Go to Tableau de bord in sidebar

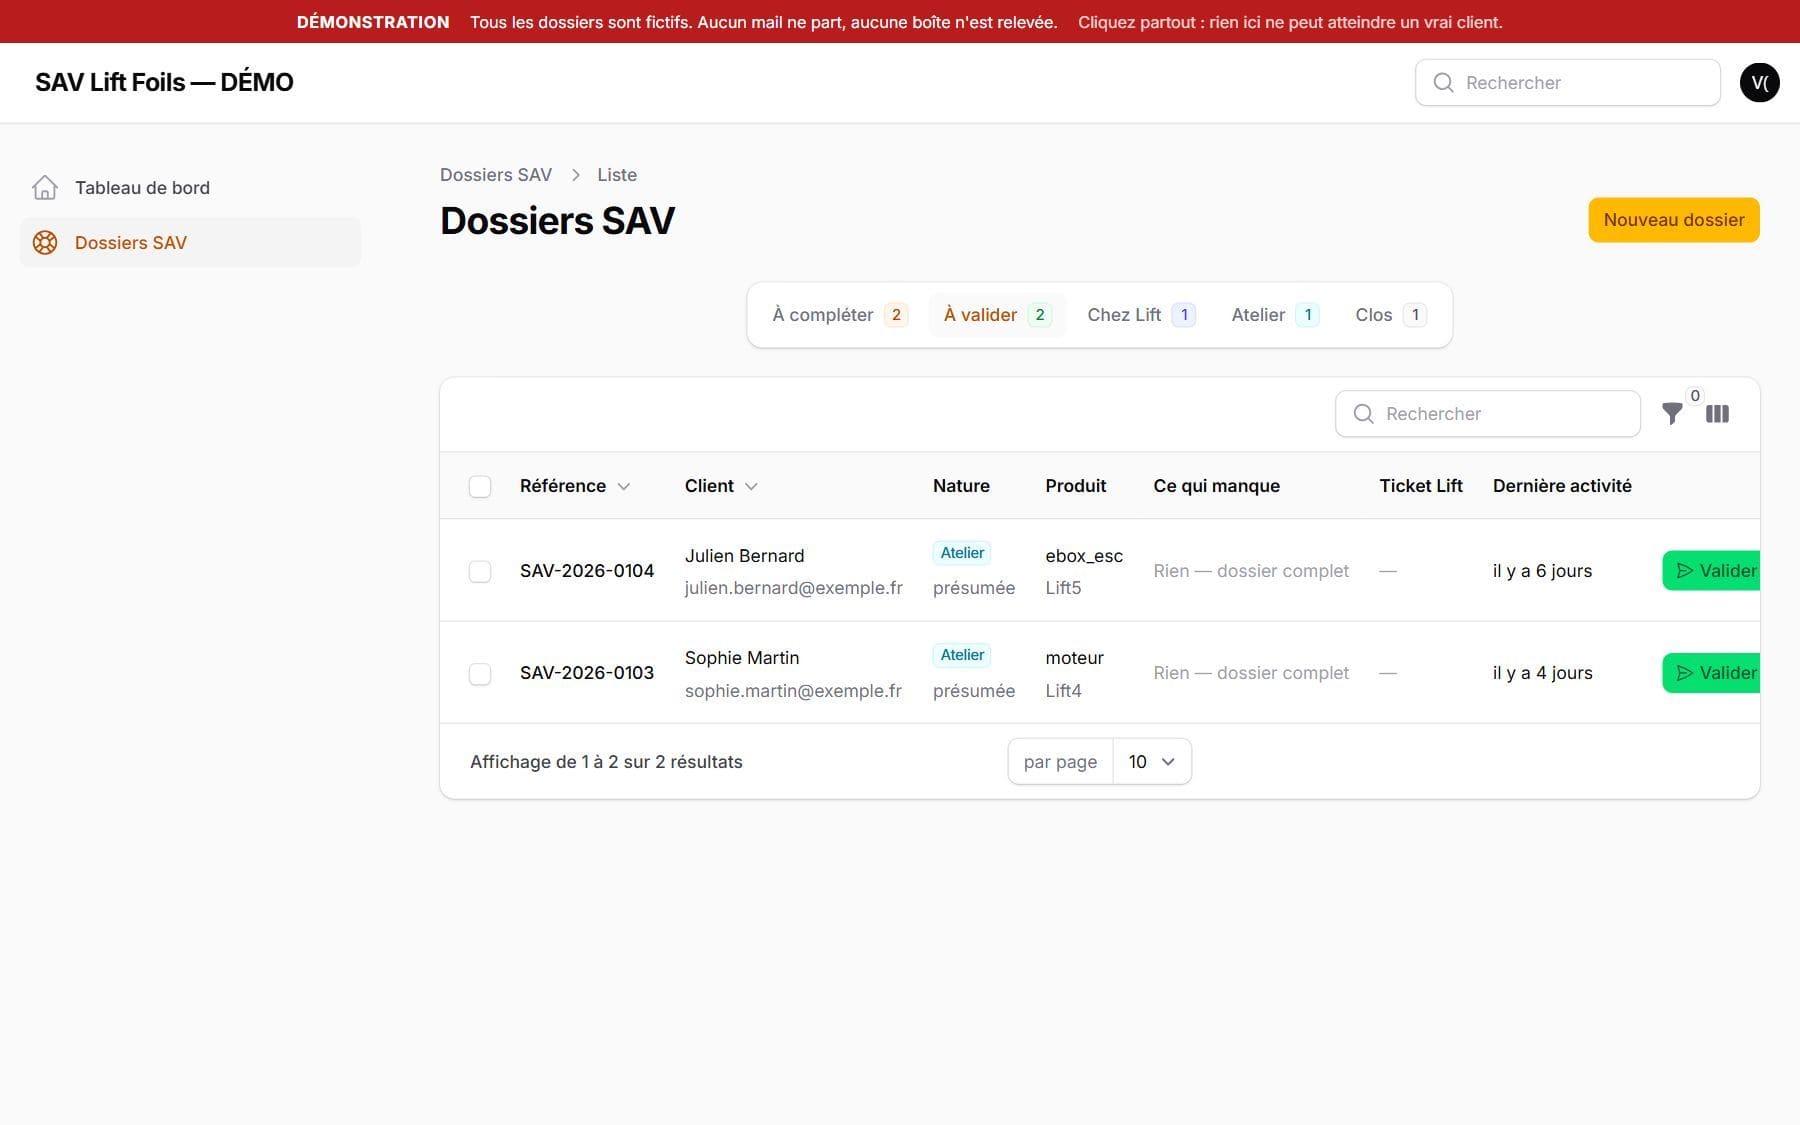[x=190, y=188]
